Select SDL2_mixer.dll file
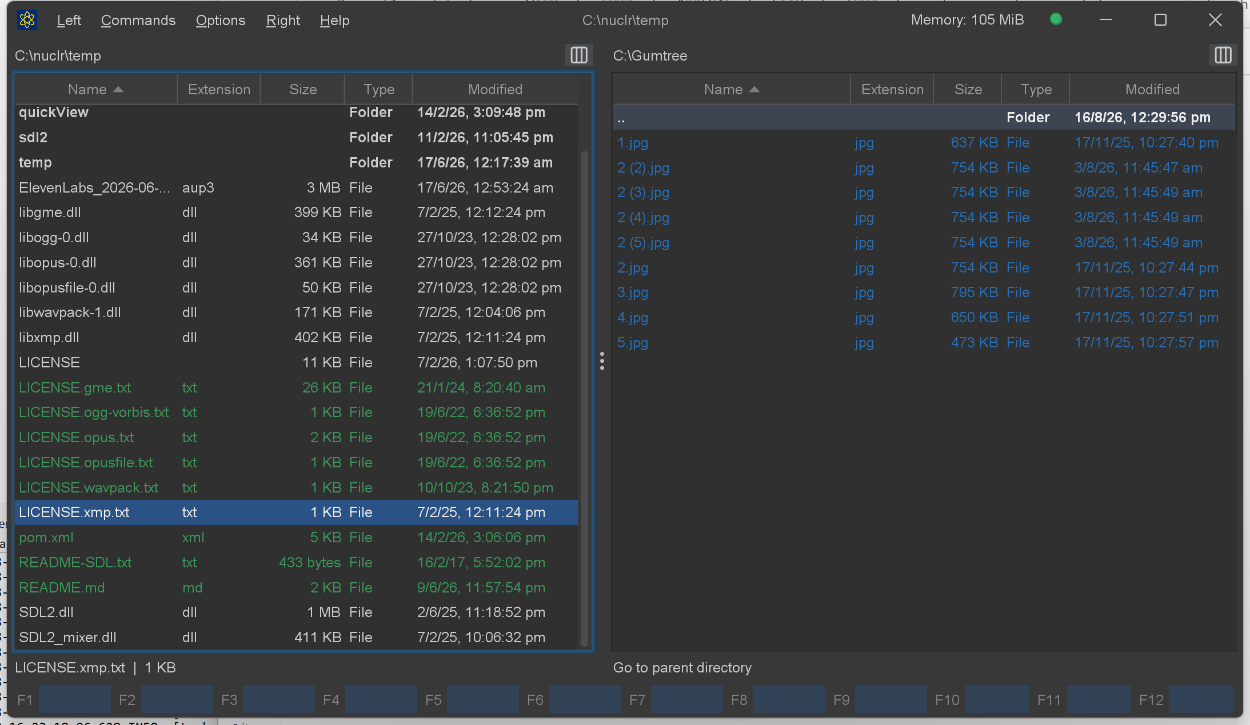Screen dimensions: 1250x725 (x=296, y=637)
